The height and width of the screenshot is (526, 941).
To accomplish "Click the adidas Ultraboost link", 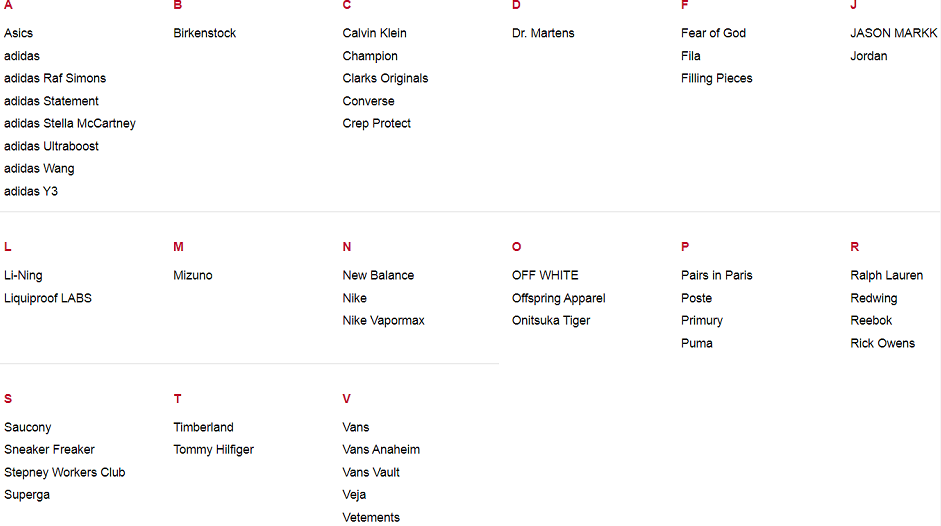I will [x=51, y=146].
